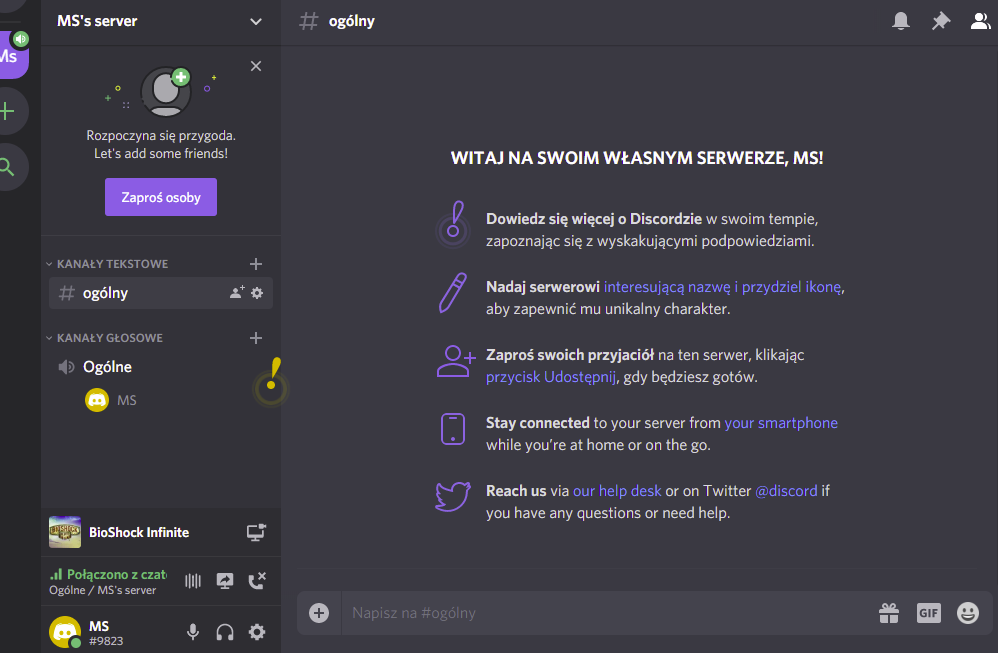Toggle noise suppression waveform icon
The width and height of the screenshot is (998, 653).
point(193,580)
